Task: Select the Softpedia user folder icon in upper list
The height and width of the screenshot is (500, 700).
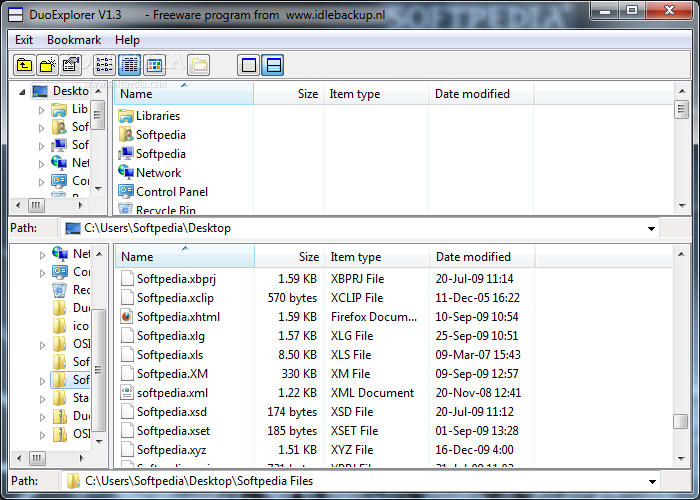Action: 126,135
